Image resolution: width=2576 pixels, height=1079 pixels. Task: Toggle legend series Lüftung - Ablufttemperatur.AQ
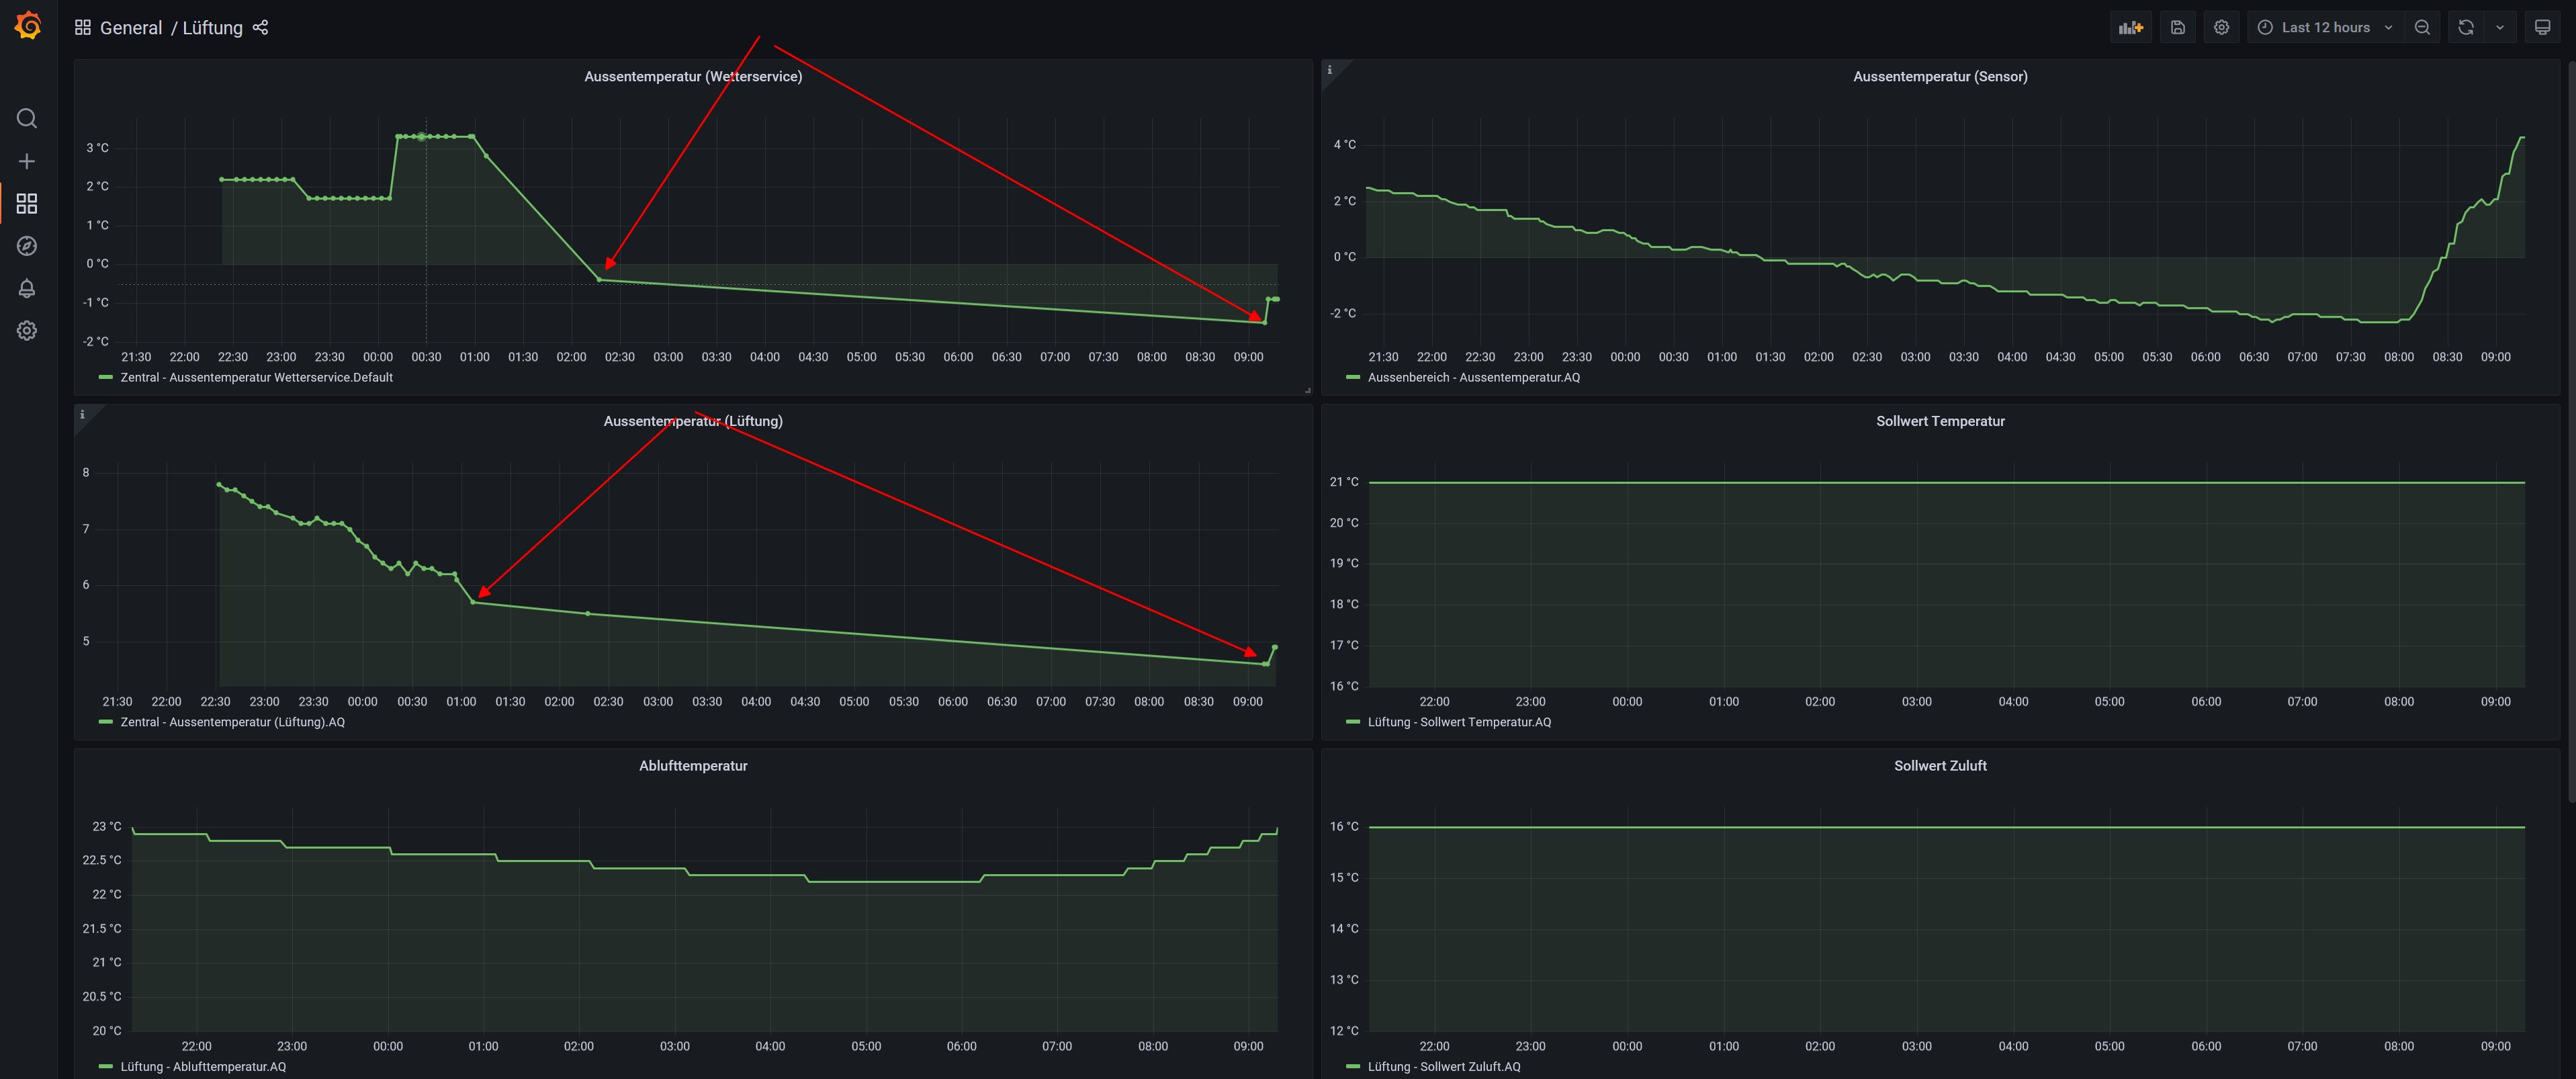[203, 1067]
